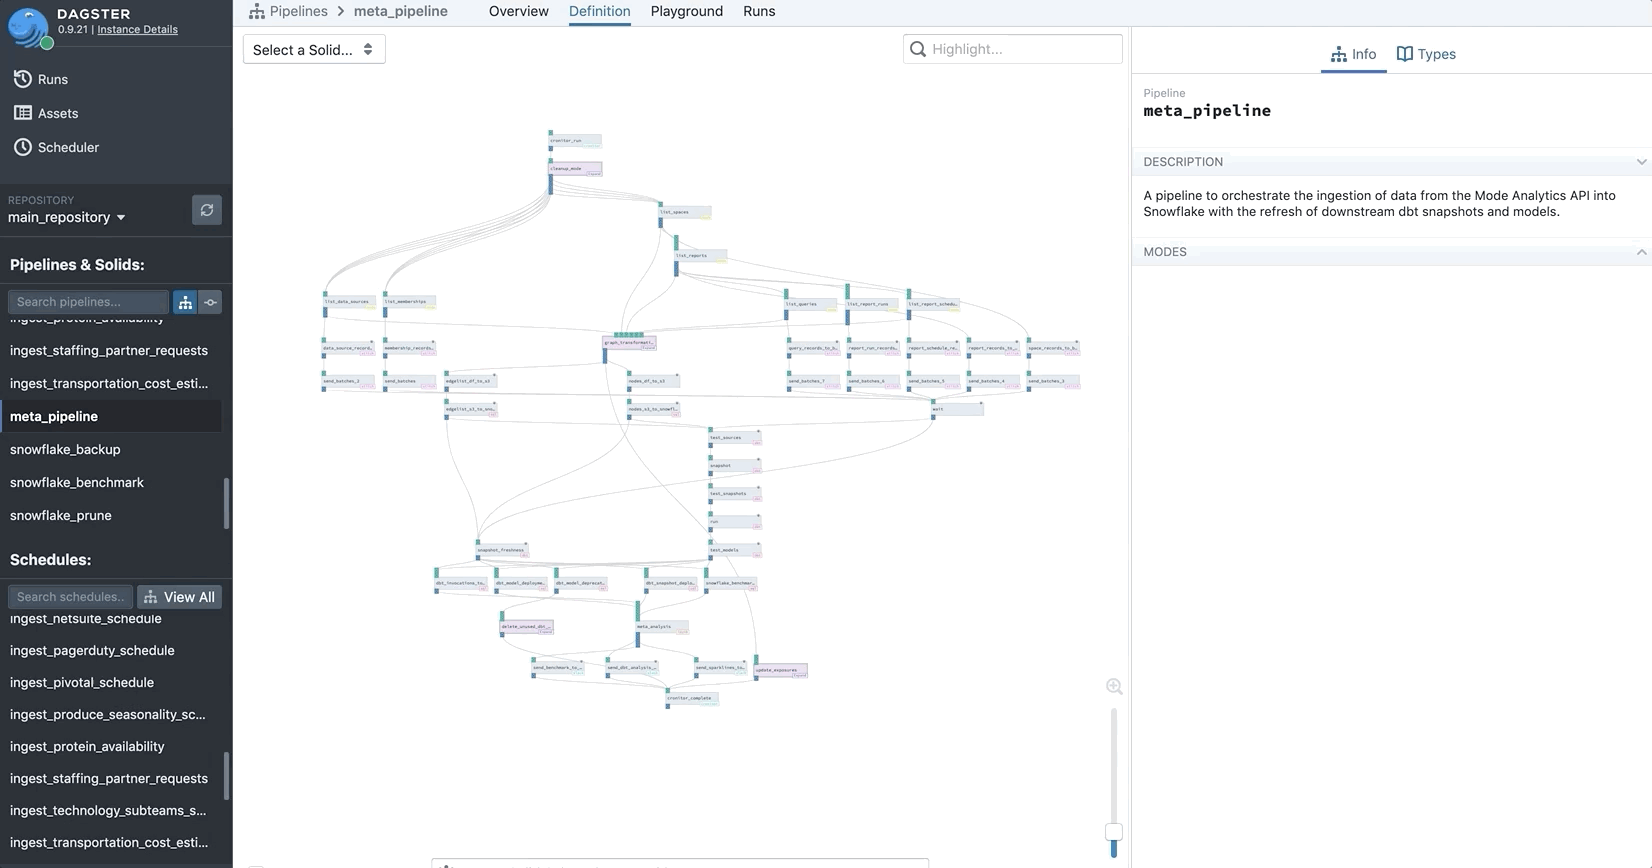Select the snowflake_backup pipeline

[x=65, y=449]
